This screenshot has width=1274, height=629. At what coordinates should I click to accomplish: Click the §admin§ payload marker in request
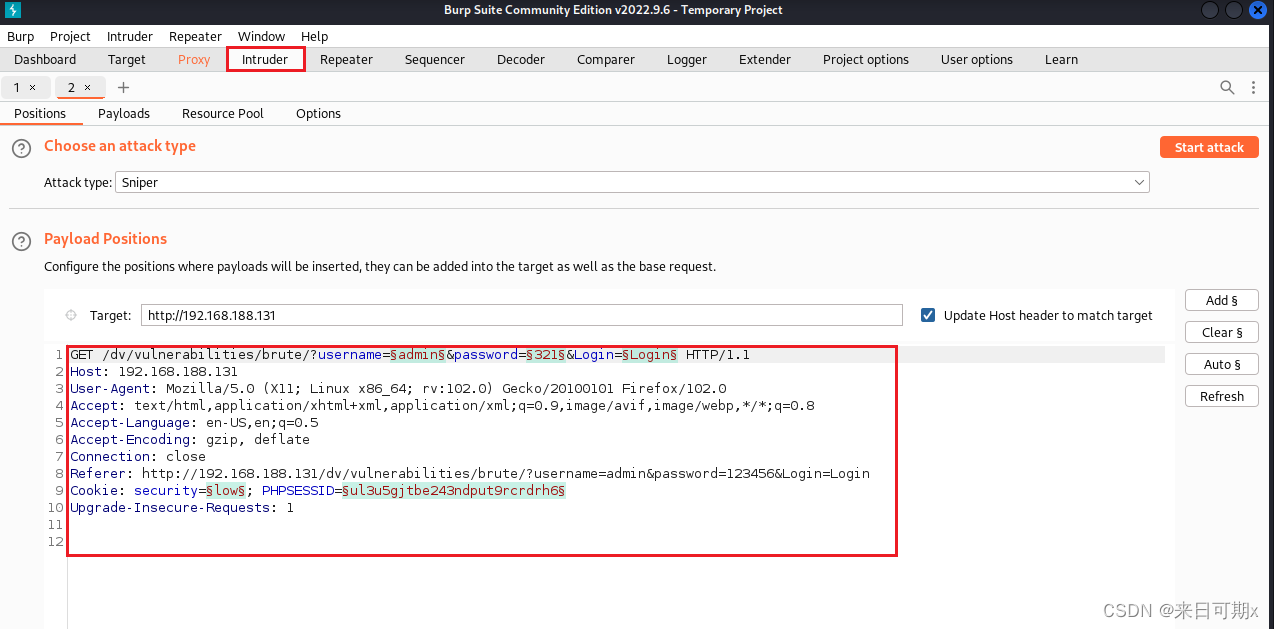coord(418,354)
